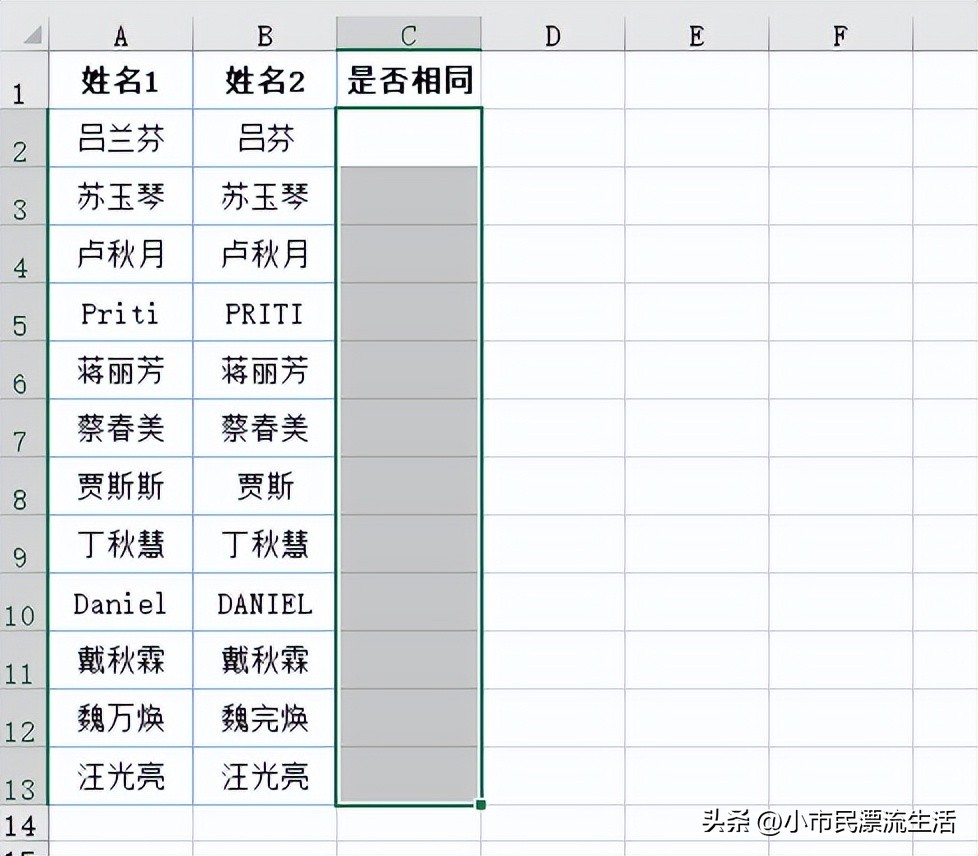Select 苏玉琴 in column B
978x856 pixels.
click(x=264, y=196)
